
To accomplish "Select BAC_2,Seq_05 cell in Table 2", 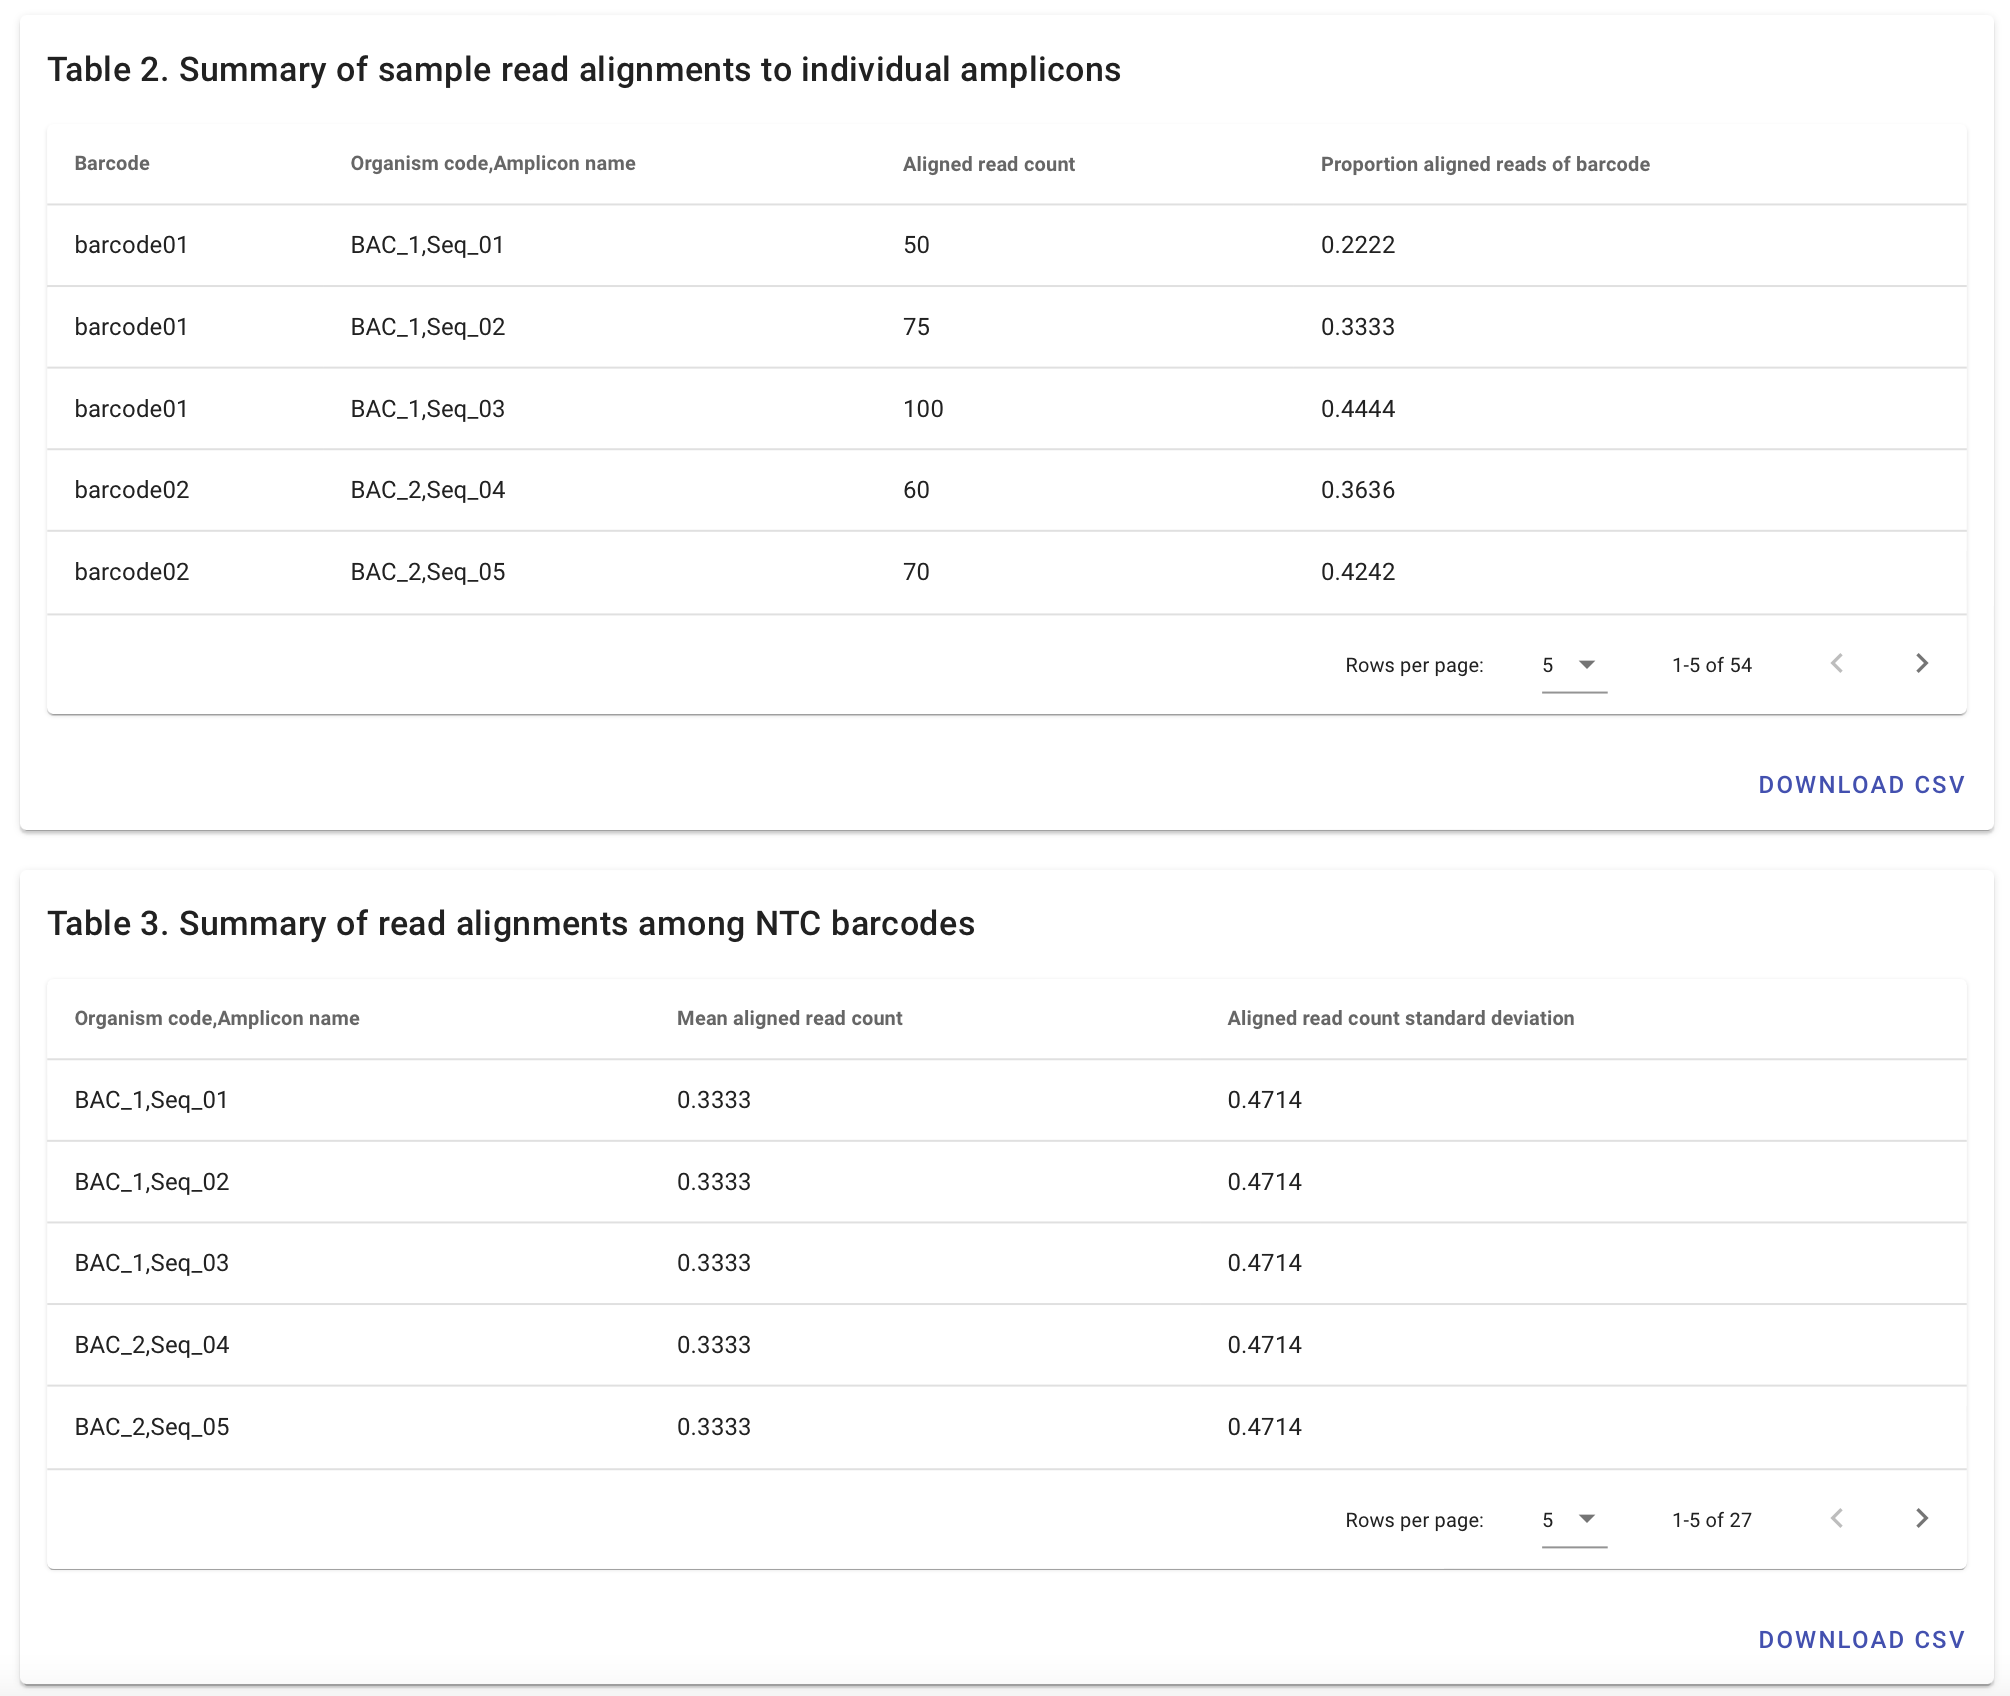I will pyautogui.click(x=427, y=572).
